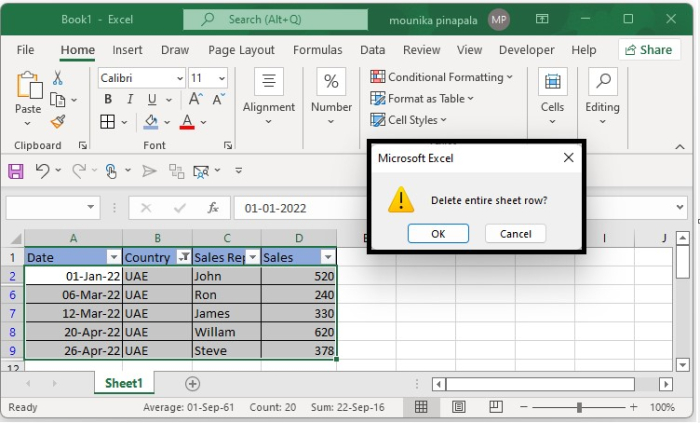Click the vertical scrollbar down arrow

pyautogui.click(x=683, y=365)
